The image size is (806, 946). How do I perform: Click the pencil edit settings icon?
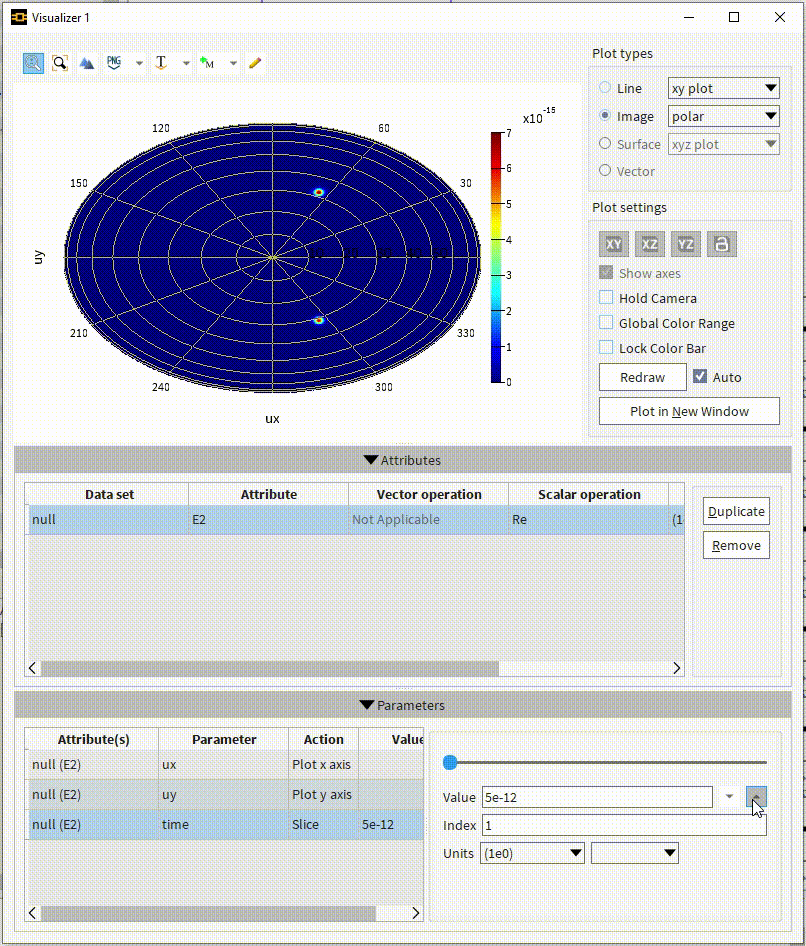coord(255,63)
